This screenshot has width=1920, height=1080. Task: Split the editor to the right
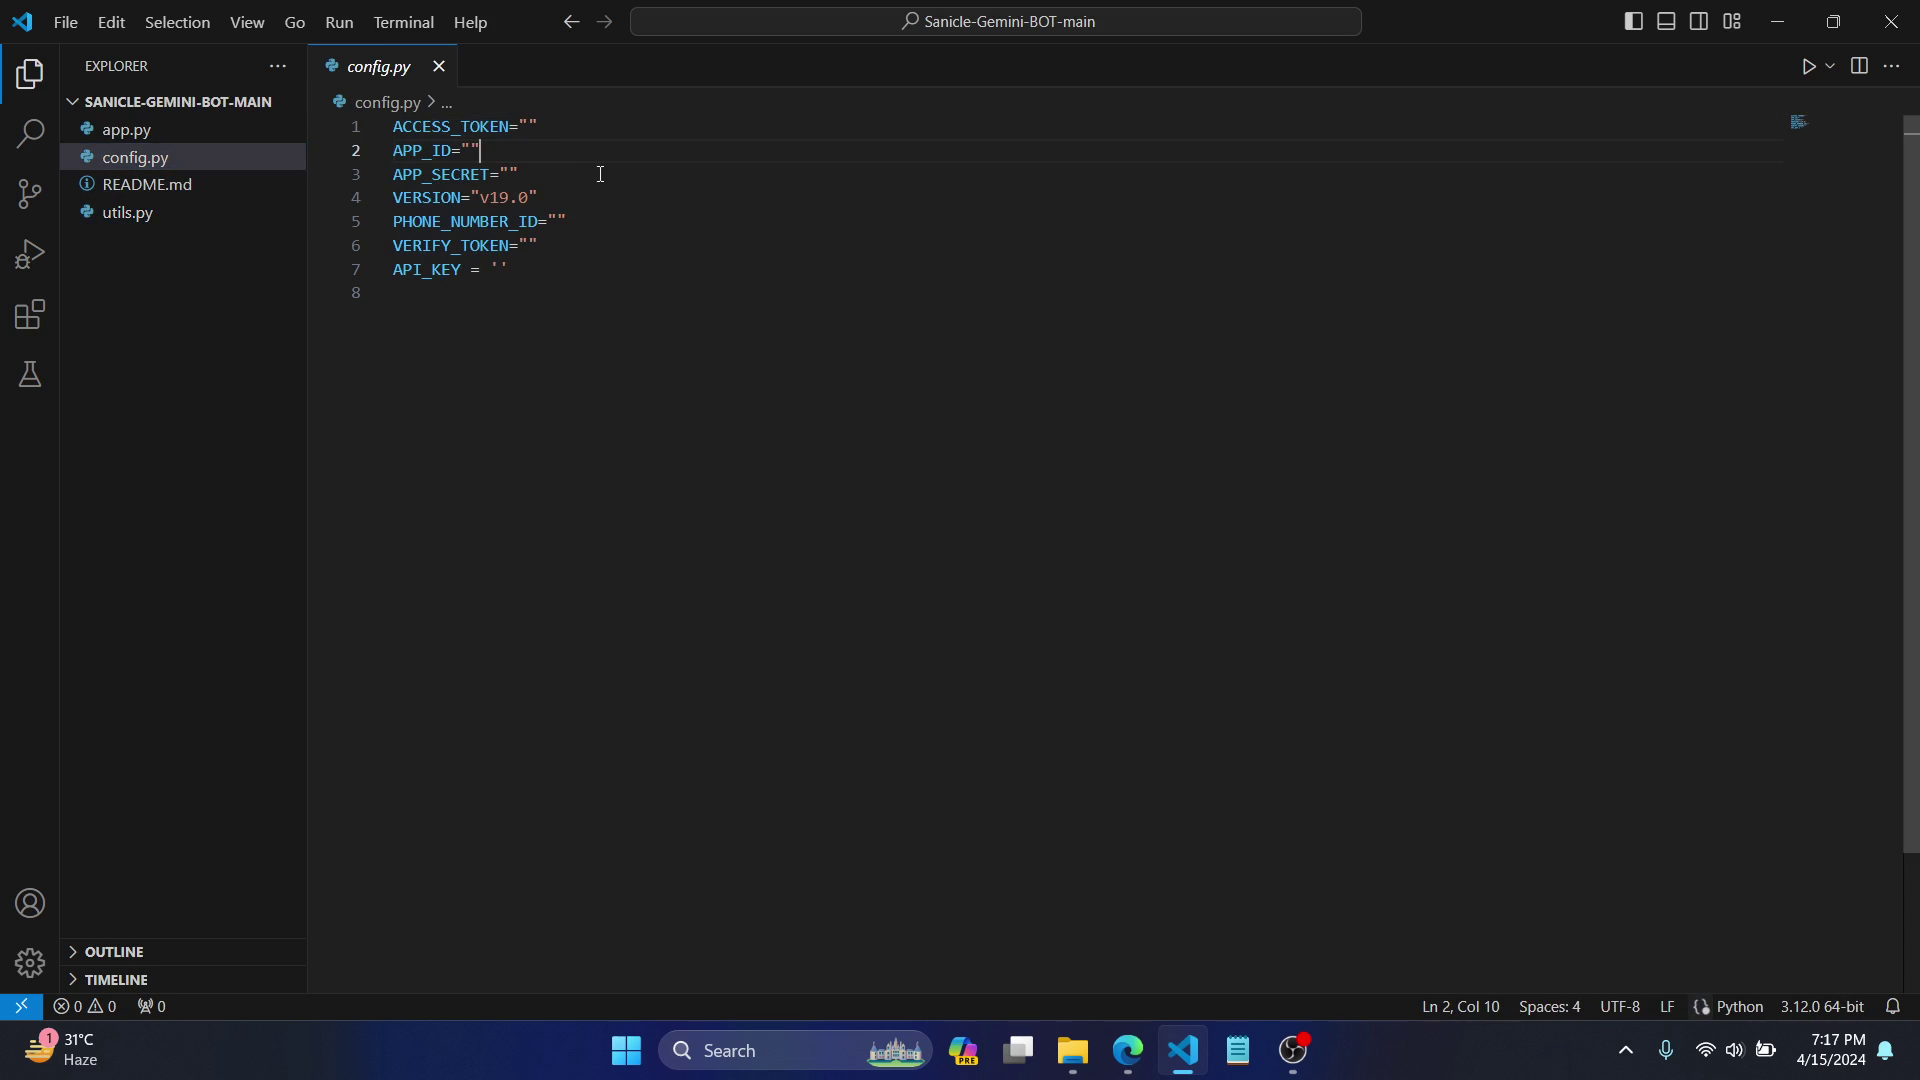pyautogui.click(x=1859, y=66)
